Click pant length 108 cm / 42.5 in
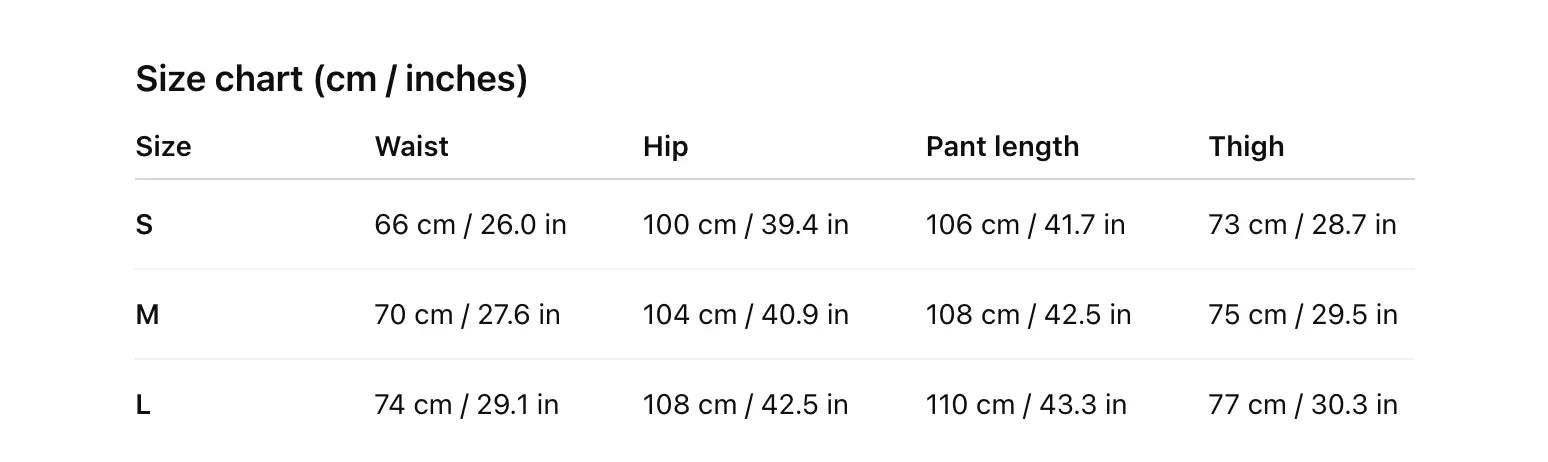The width and height of the screenshot is (1548, 462). 1028,315
